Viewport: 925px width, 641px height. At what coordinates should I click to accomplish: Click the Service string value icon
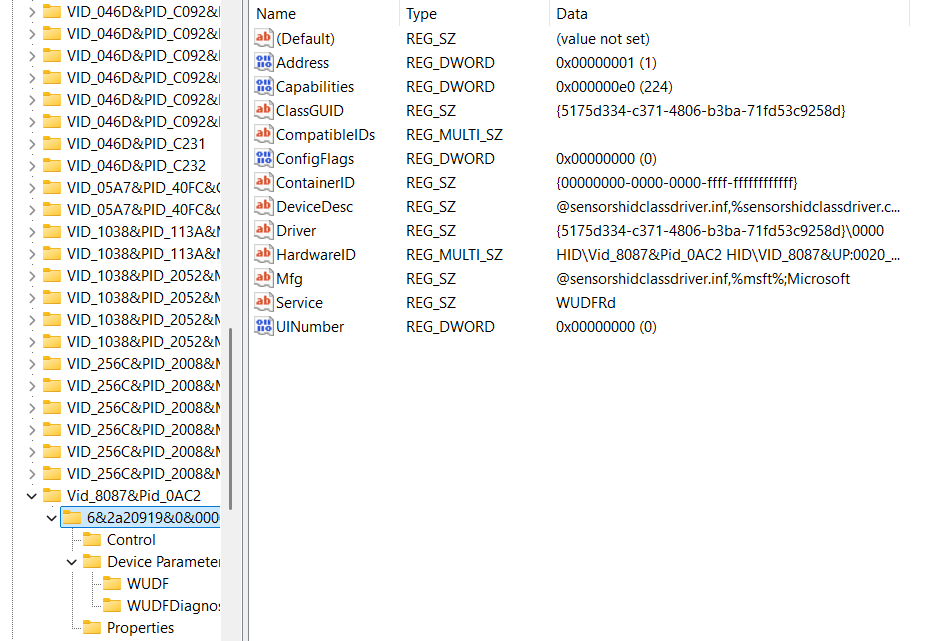click(x=264, y=302)
